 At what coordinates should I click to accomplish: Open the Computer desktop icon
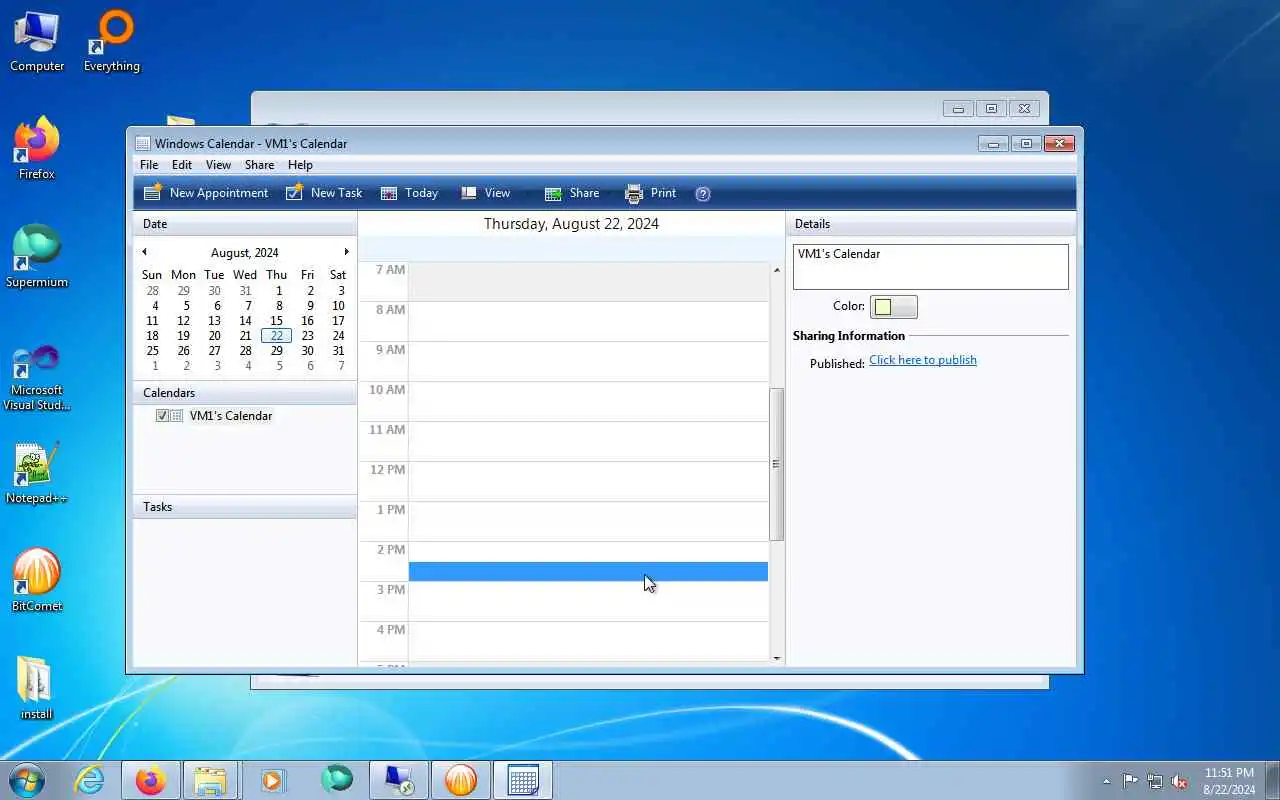click(x=37, y=42)
